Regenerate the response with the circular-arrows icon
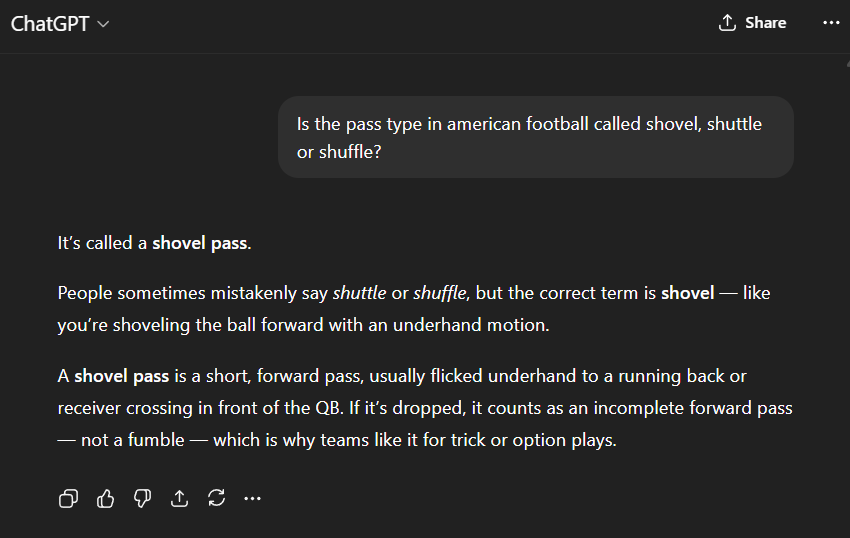The image size is (850, 538). pyautogui.click(x=216, y=498)
